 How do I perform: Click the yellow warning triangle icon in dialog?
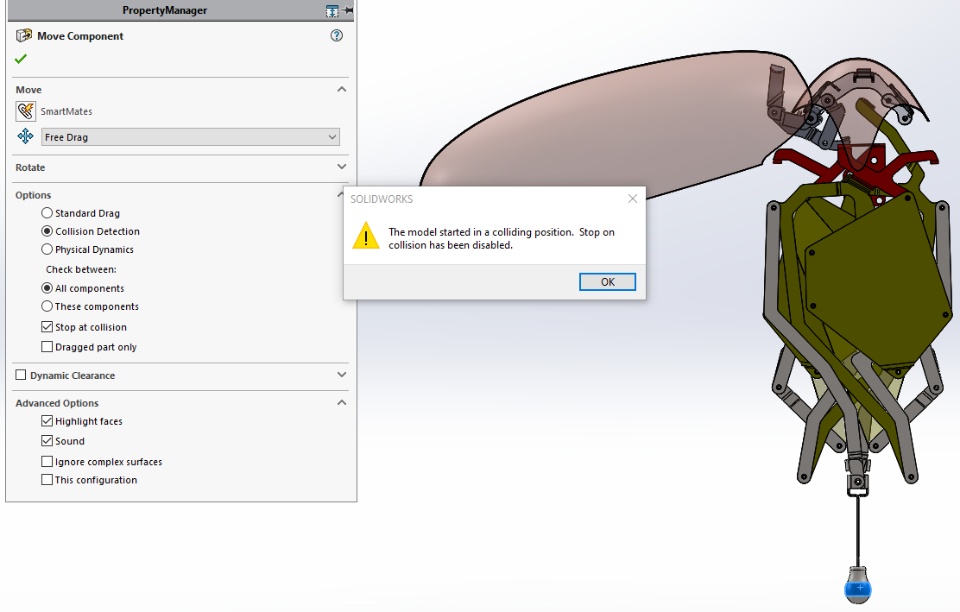(366, 236)
